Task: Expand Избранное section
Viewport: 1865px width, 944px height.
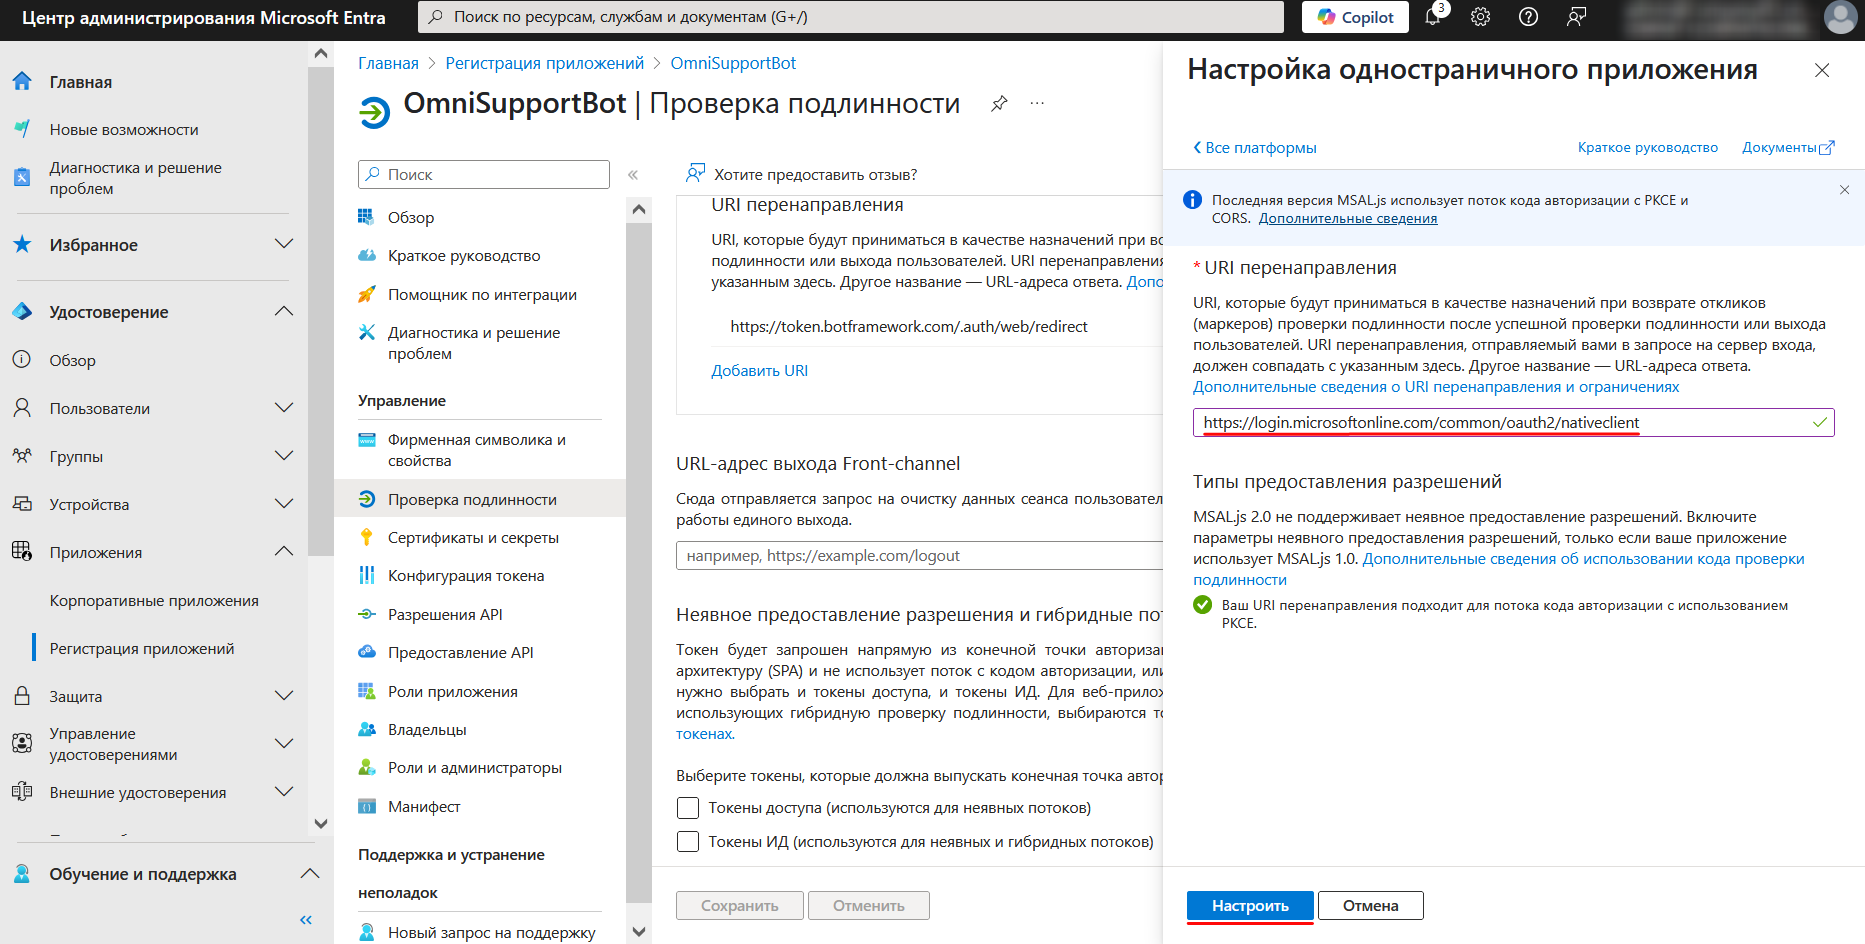Action: (284, 245)
